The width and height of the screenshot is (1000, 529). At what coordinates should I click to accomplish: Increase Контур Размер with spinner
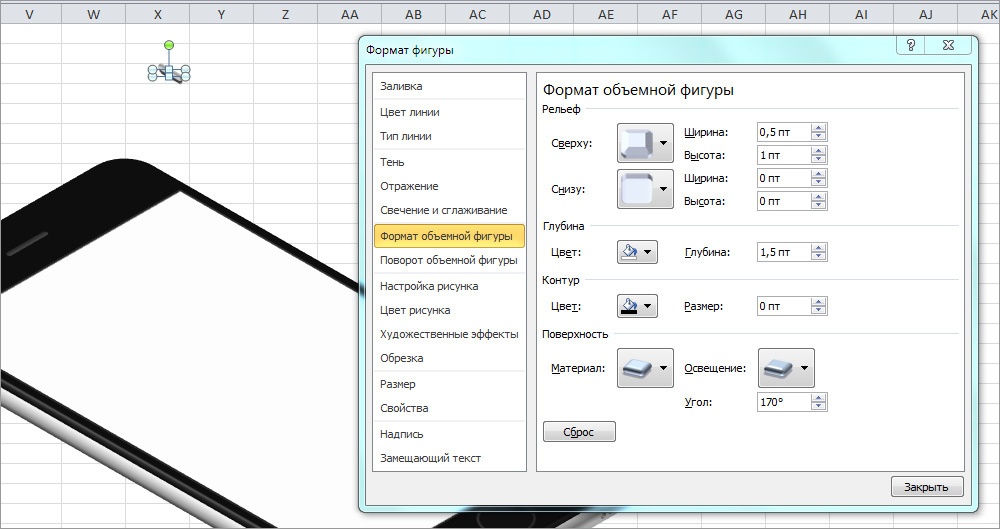pos(819,302)
